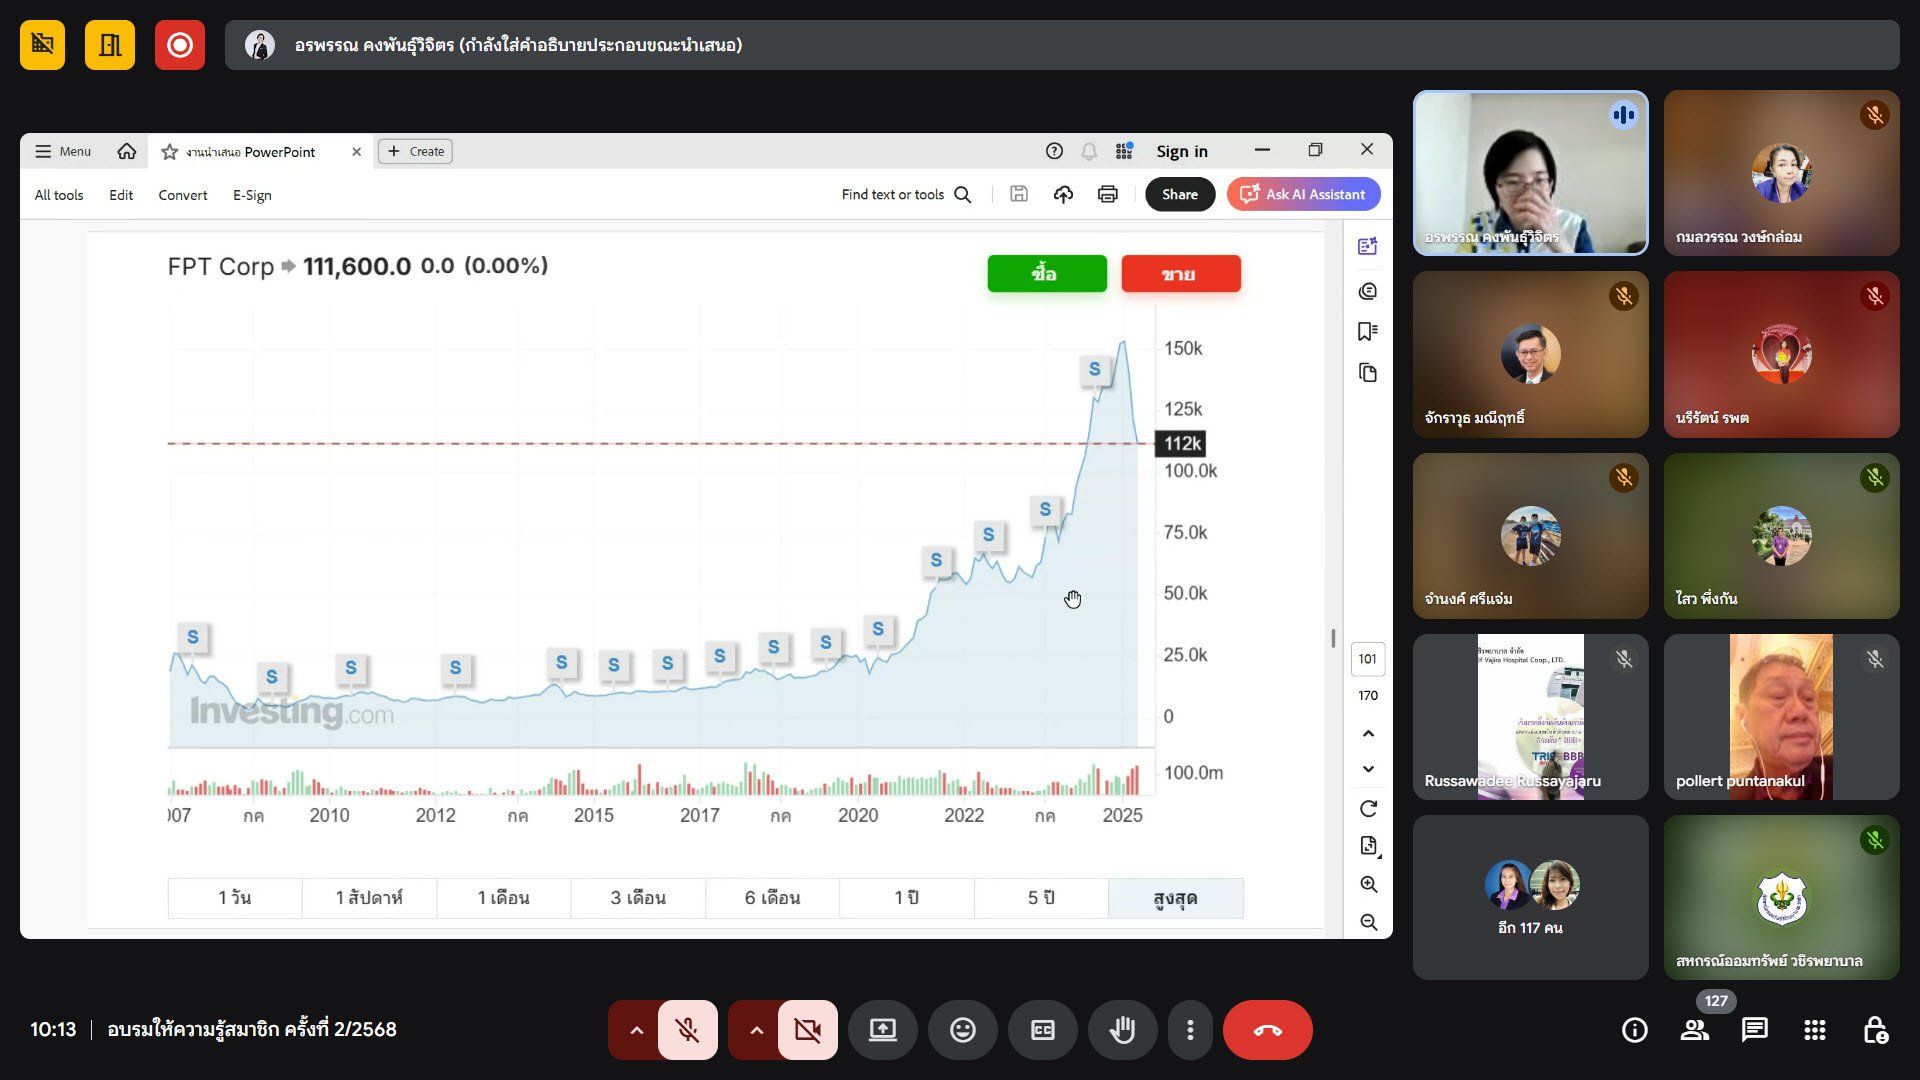Click the red recording indicator icon
The width and height of the screenshot is (1920, 1080).
180,45
